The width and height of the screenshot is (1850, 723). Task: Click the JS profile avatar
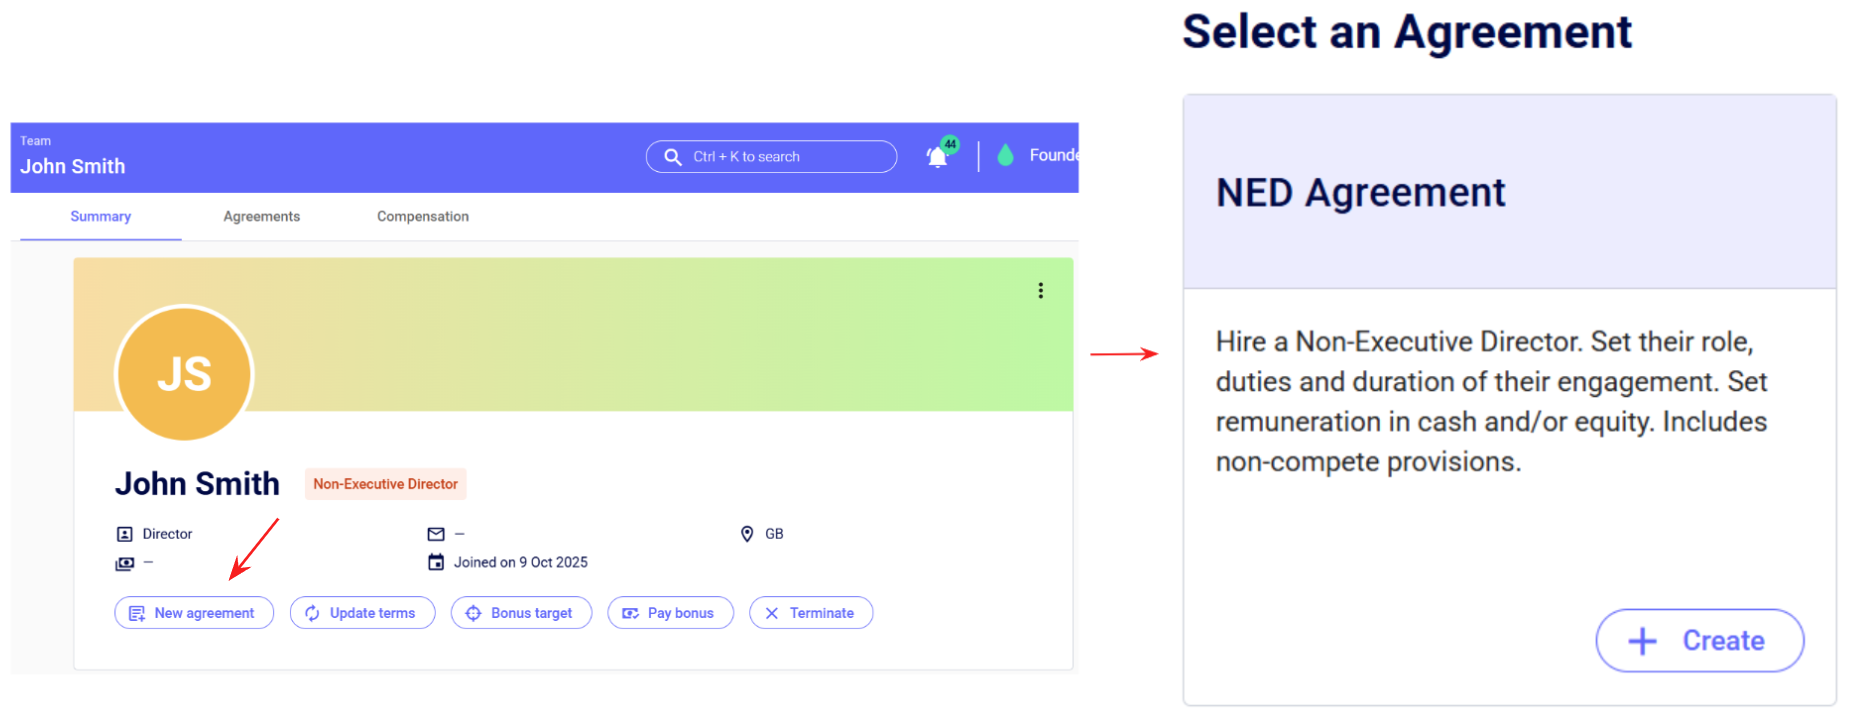(x=184, y=373)
